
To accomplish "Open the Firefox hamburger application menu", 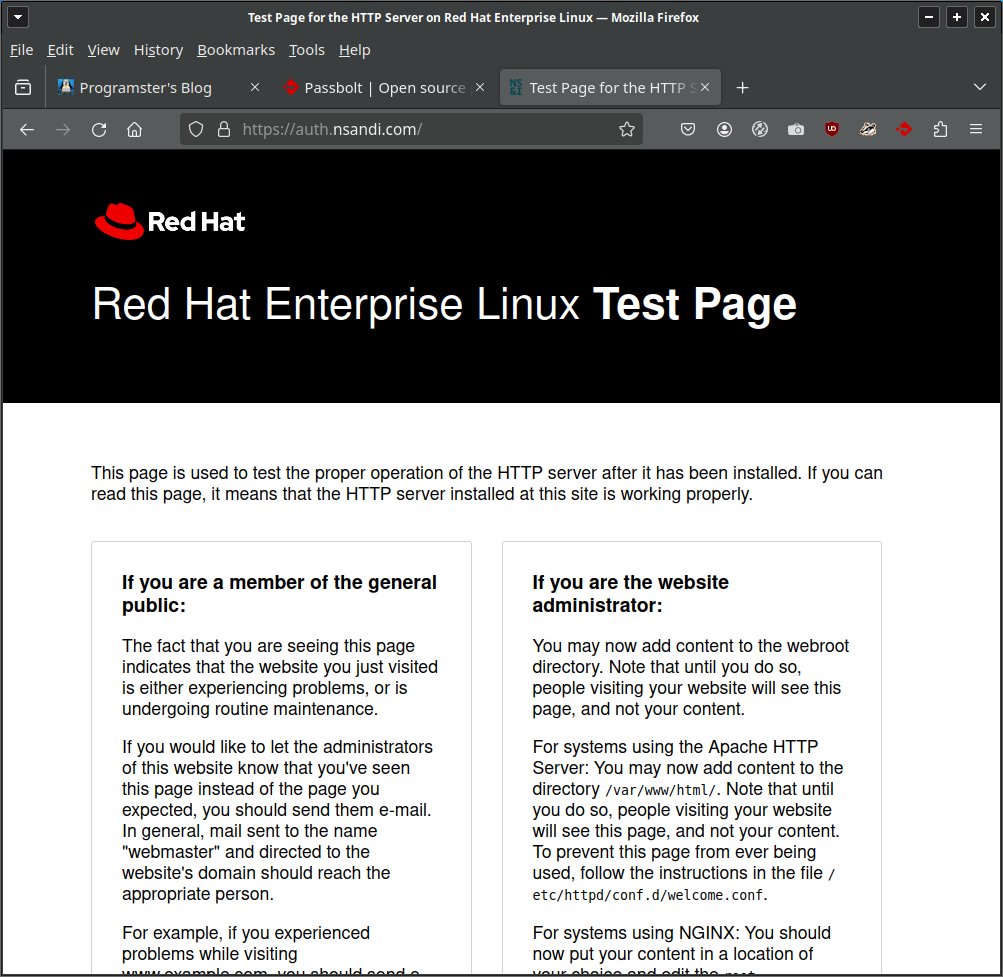I will pyautogui.click(x=976, y=129).
